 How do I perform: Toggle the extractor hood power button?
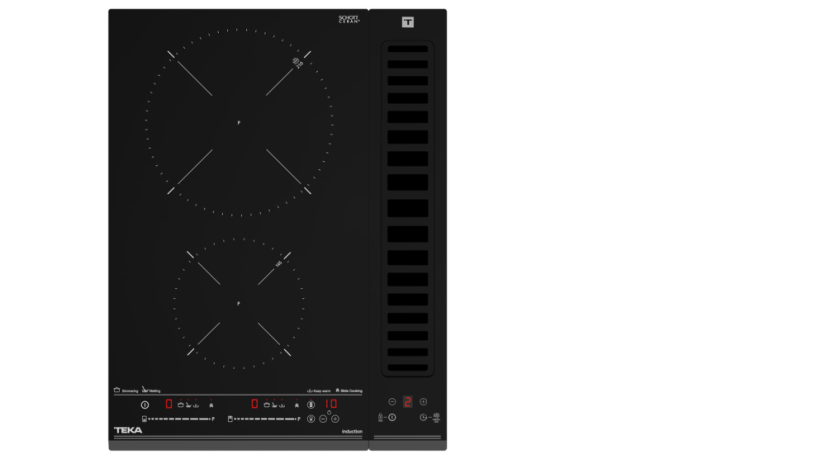click(392, 417)
